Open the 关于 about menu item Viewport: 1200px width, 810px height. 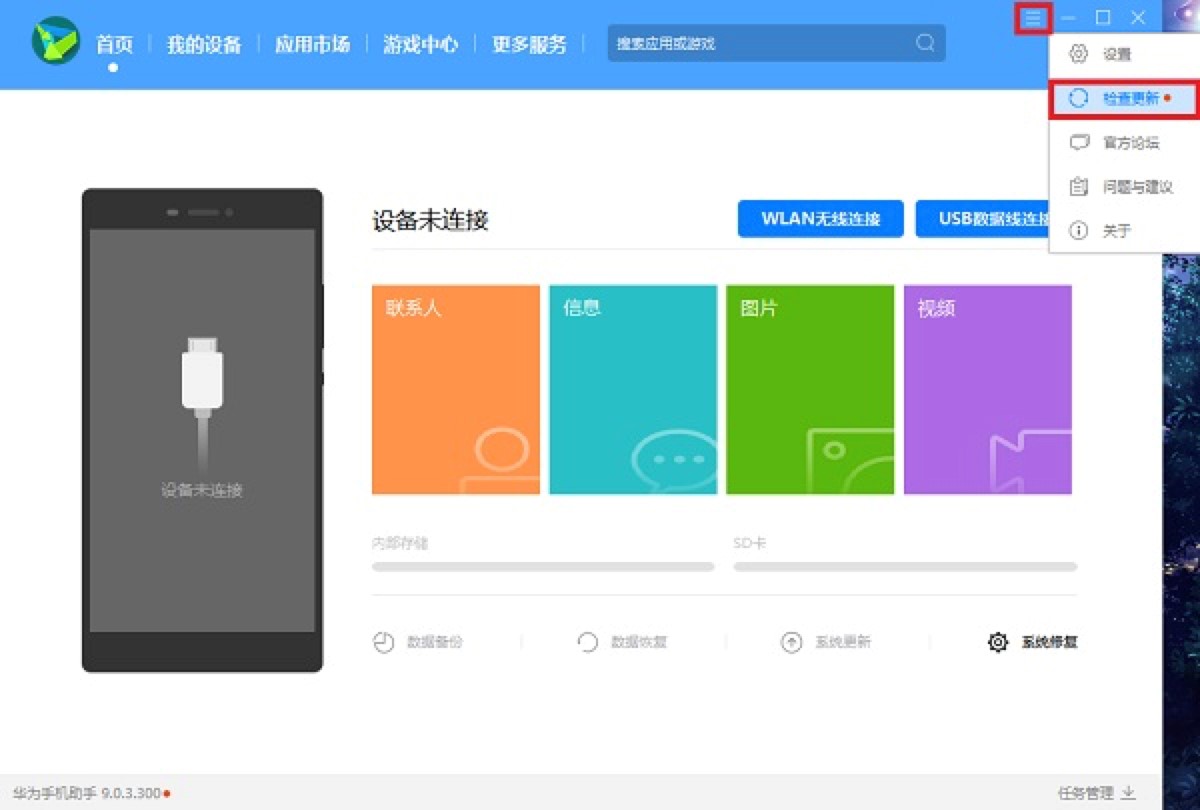[x=1116, y=231]
